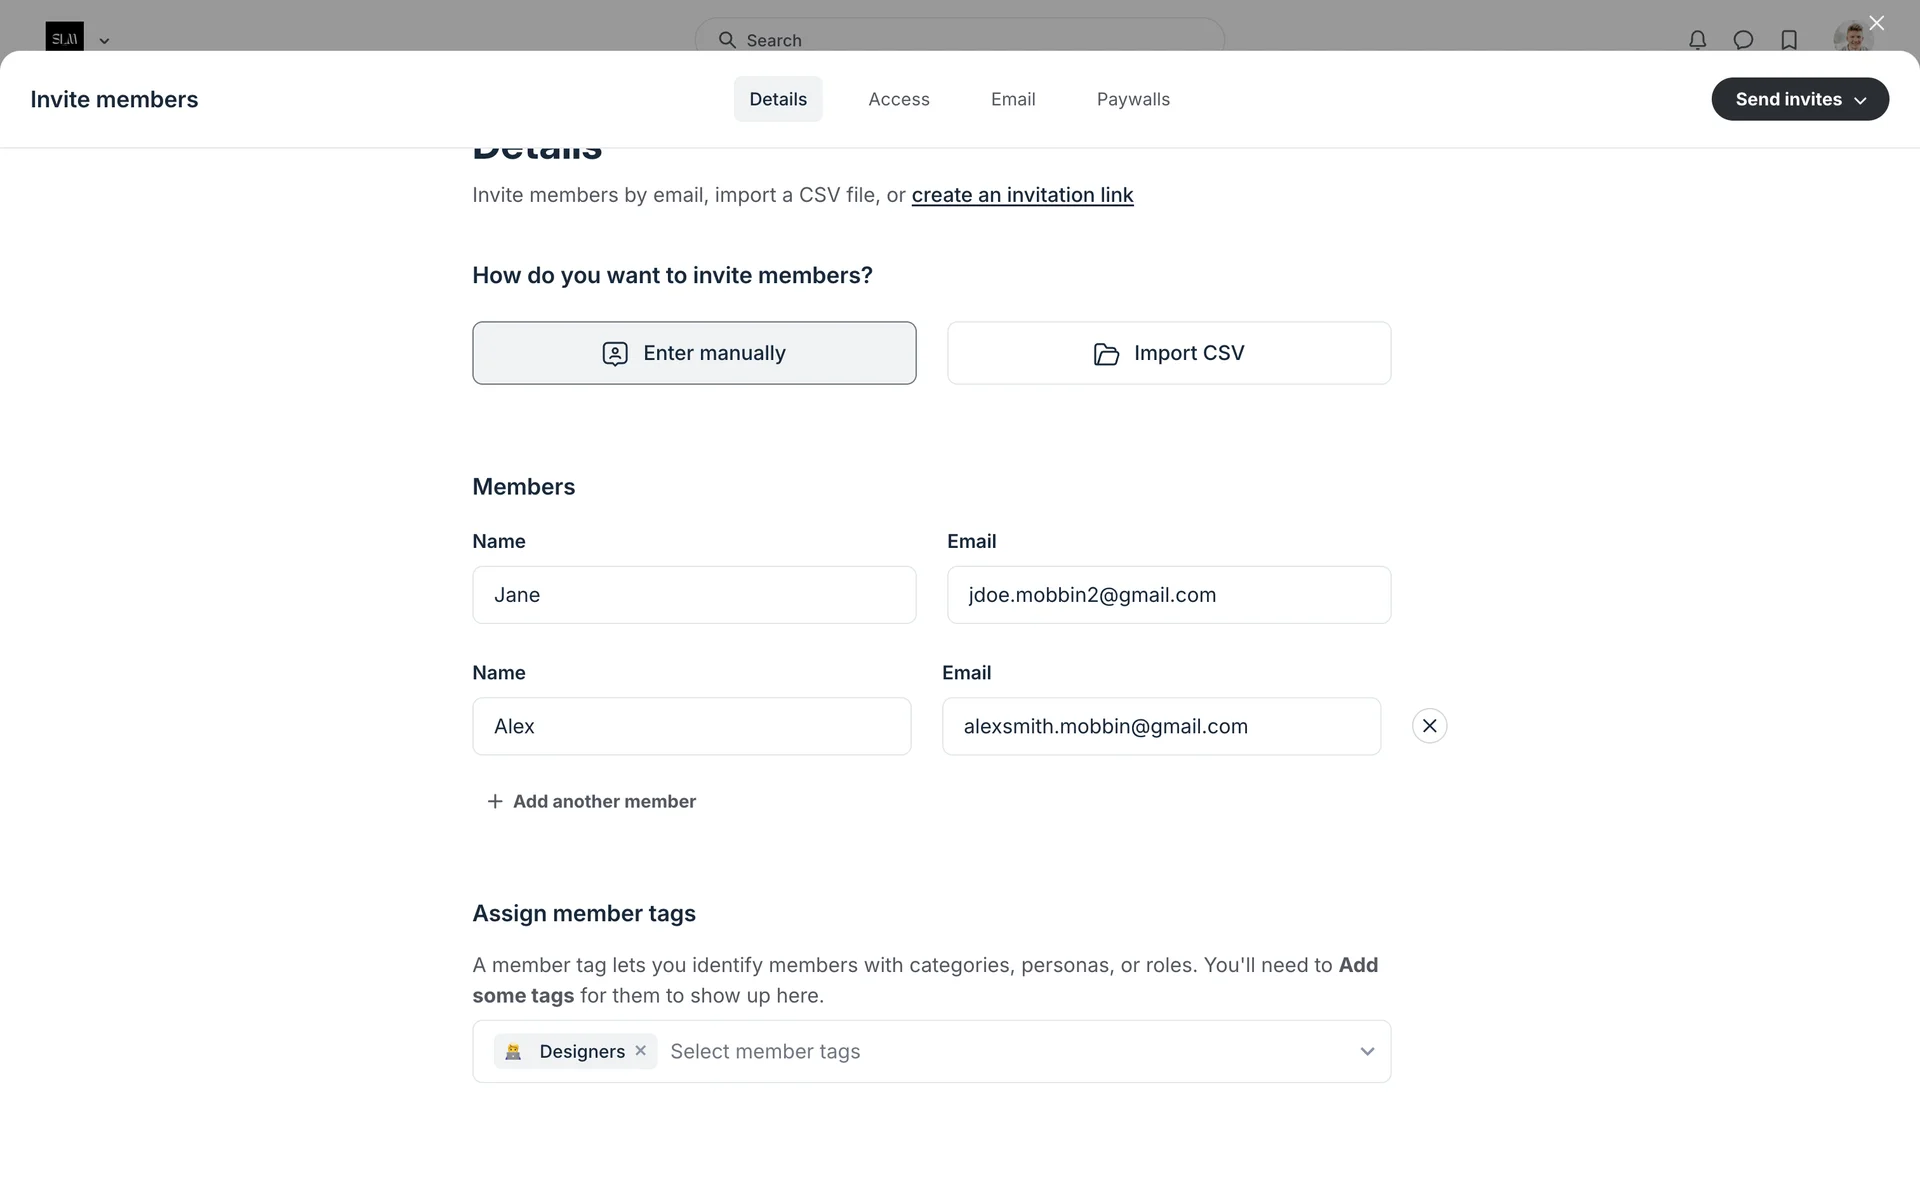The width and height of the screenshot is (1920, 1200).
Task: Choose the Enter manually option
Action: [694, 353]
